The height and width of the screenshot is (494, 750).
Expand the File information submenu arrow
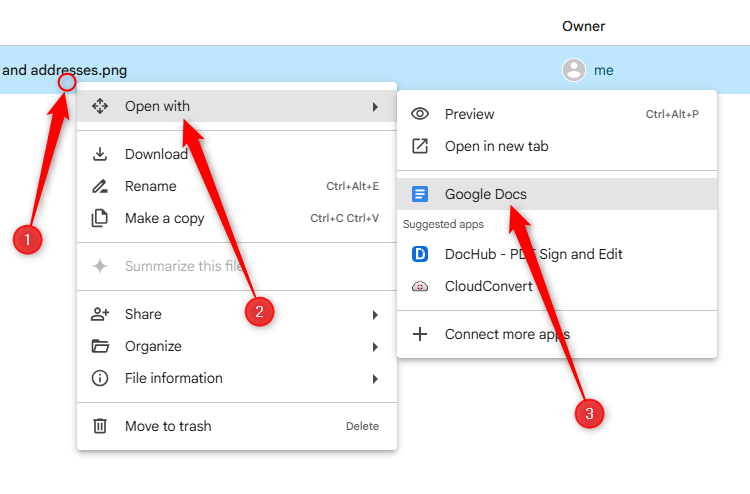pyautogui.click(x=375, y=378)
